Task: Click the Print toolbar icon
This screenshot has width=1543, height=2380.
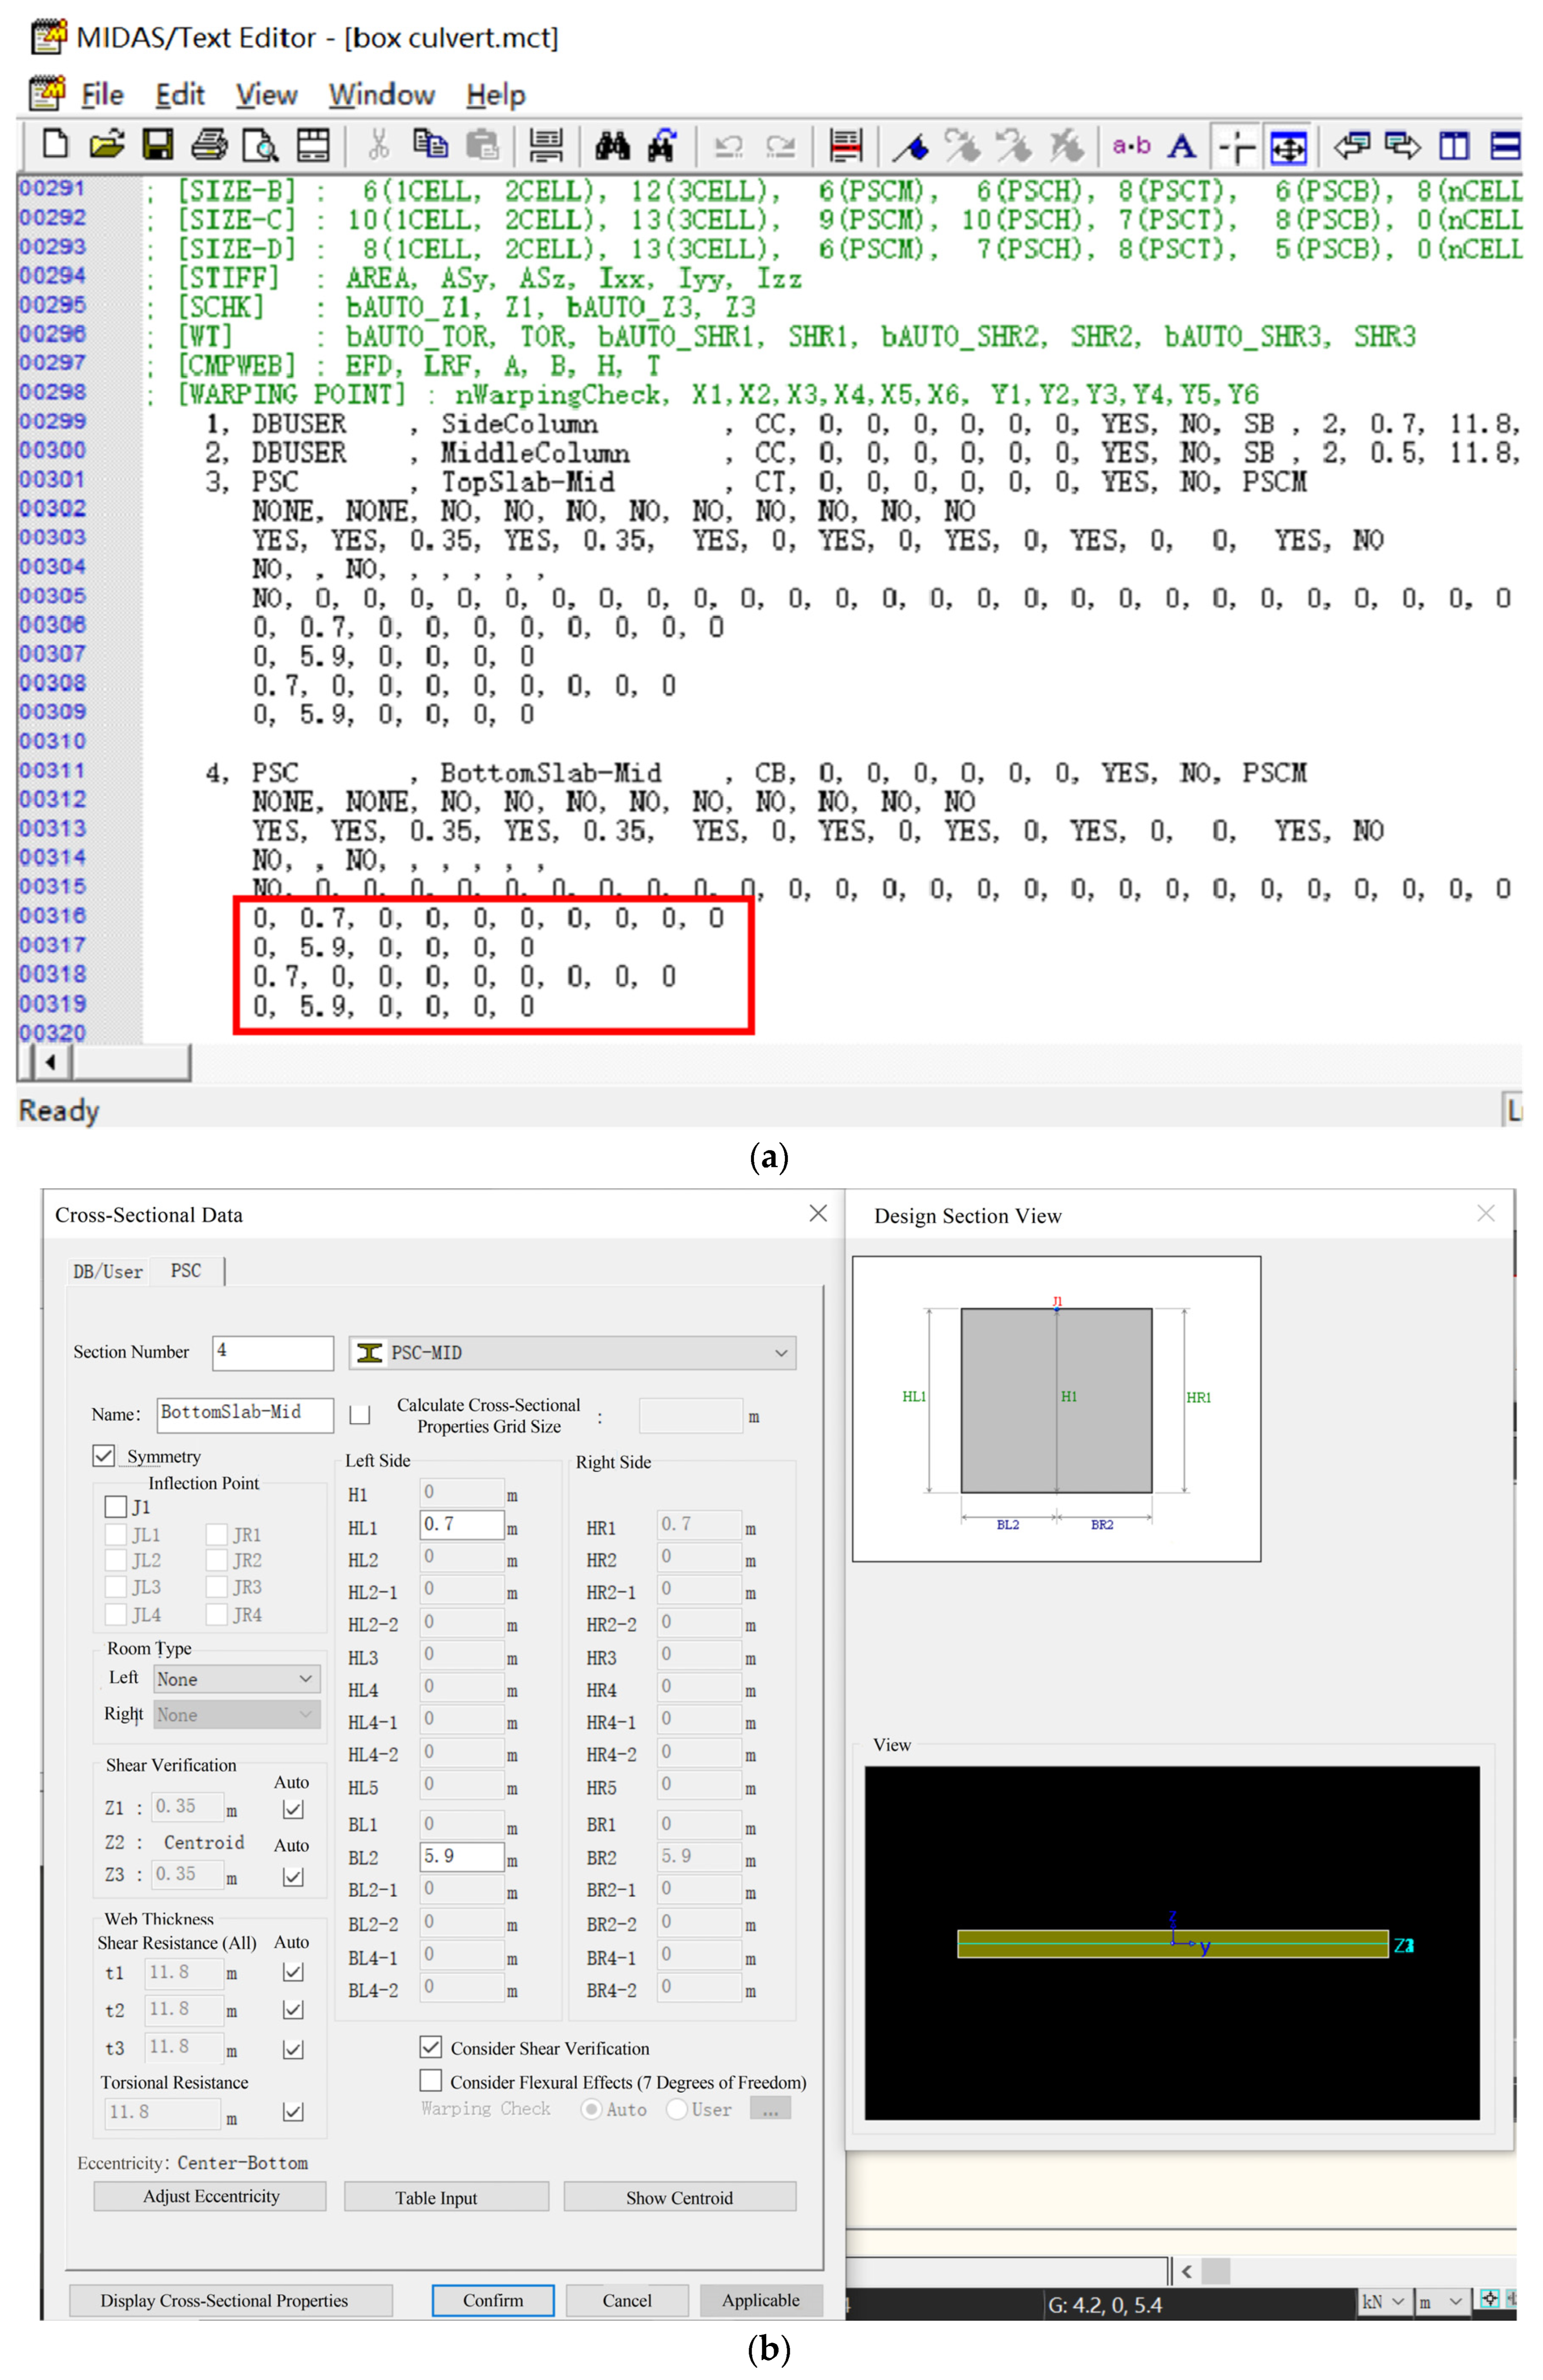Action: [209, 146]
